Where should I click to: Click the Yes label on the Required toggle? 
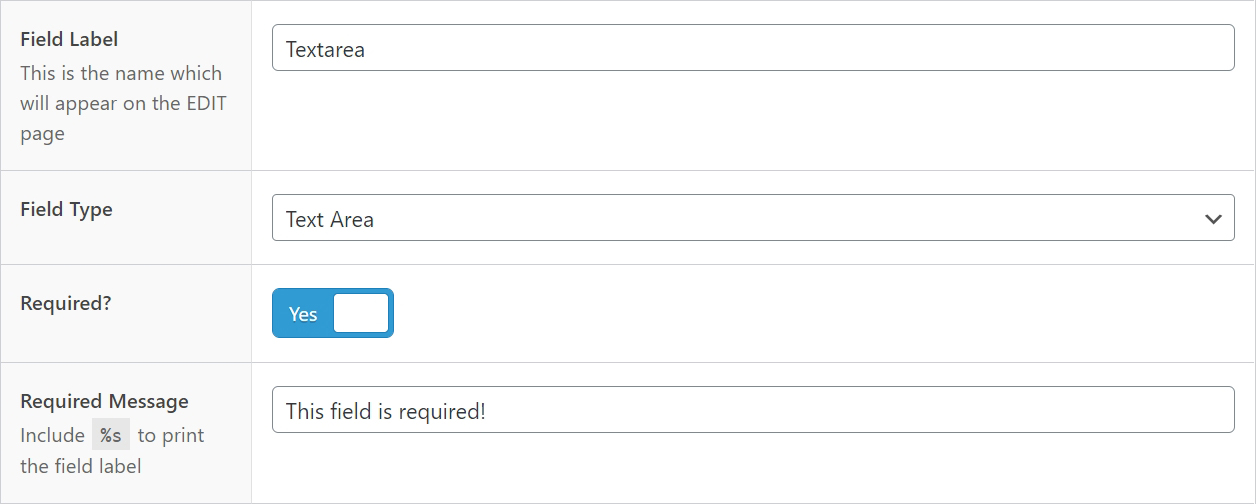303,314
